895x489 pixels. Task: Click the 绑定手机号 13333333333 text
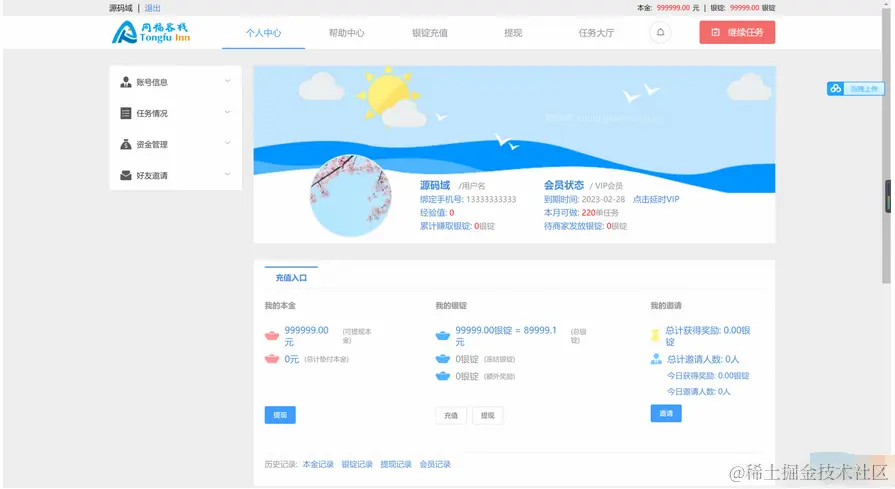(468, 199)
